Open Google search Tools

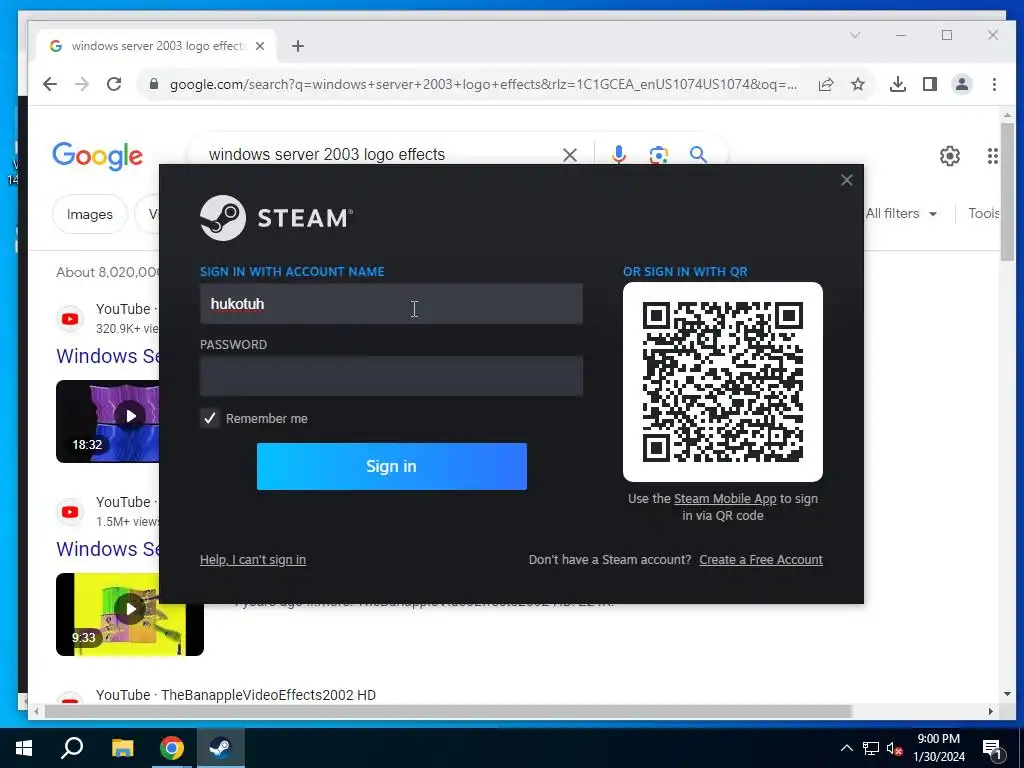(984, 214)
